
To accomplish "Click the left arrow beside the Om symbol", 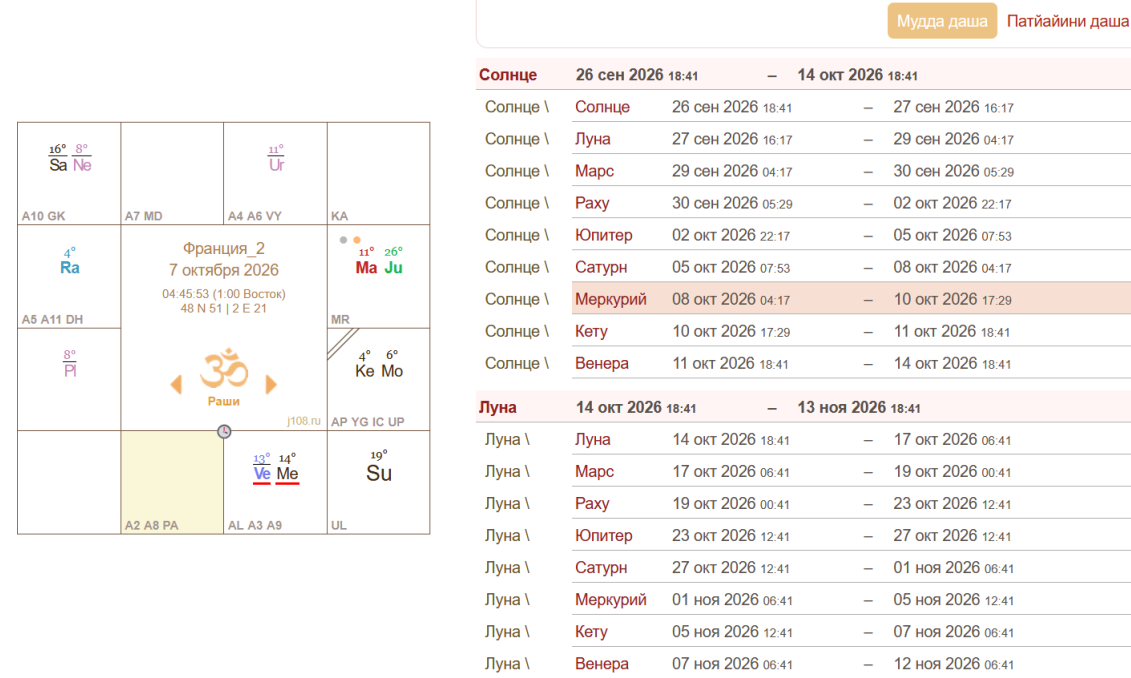I will coord(176,384).
